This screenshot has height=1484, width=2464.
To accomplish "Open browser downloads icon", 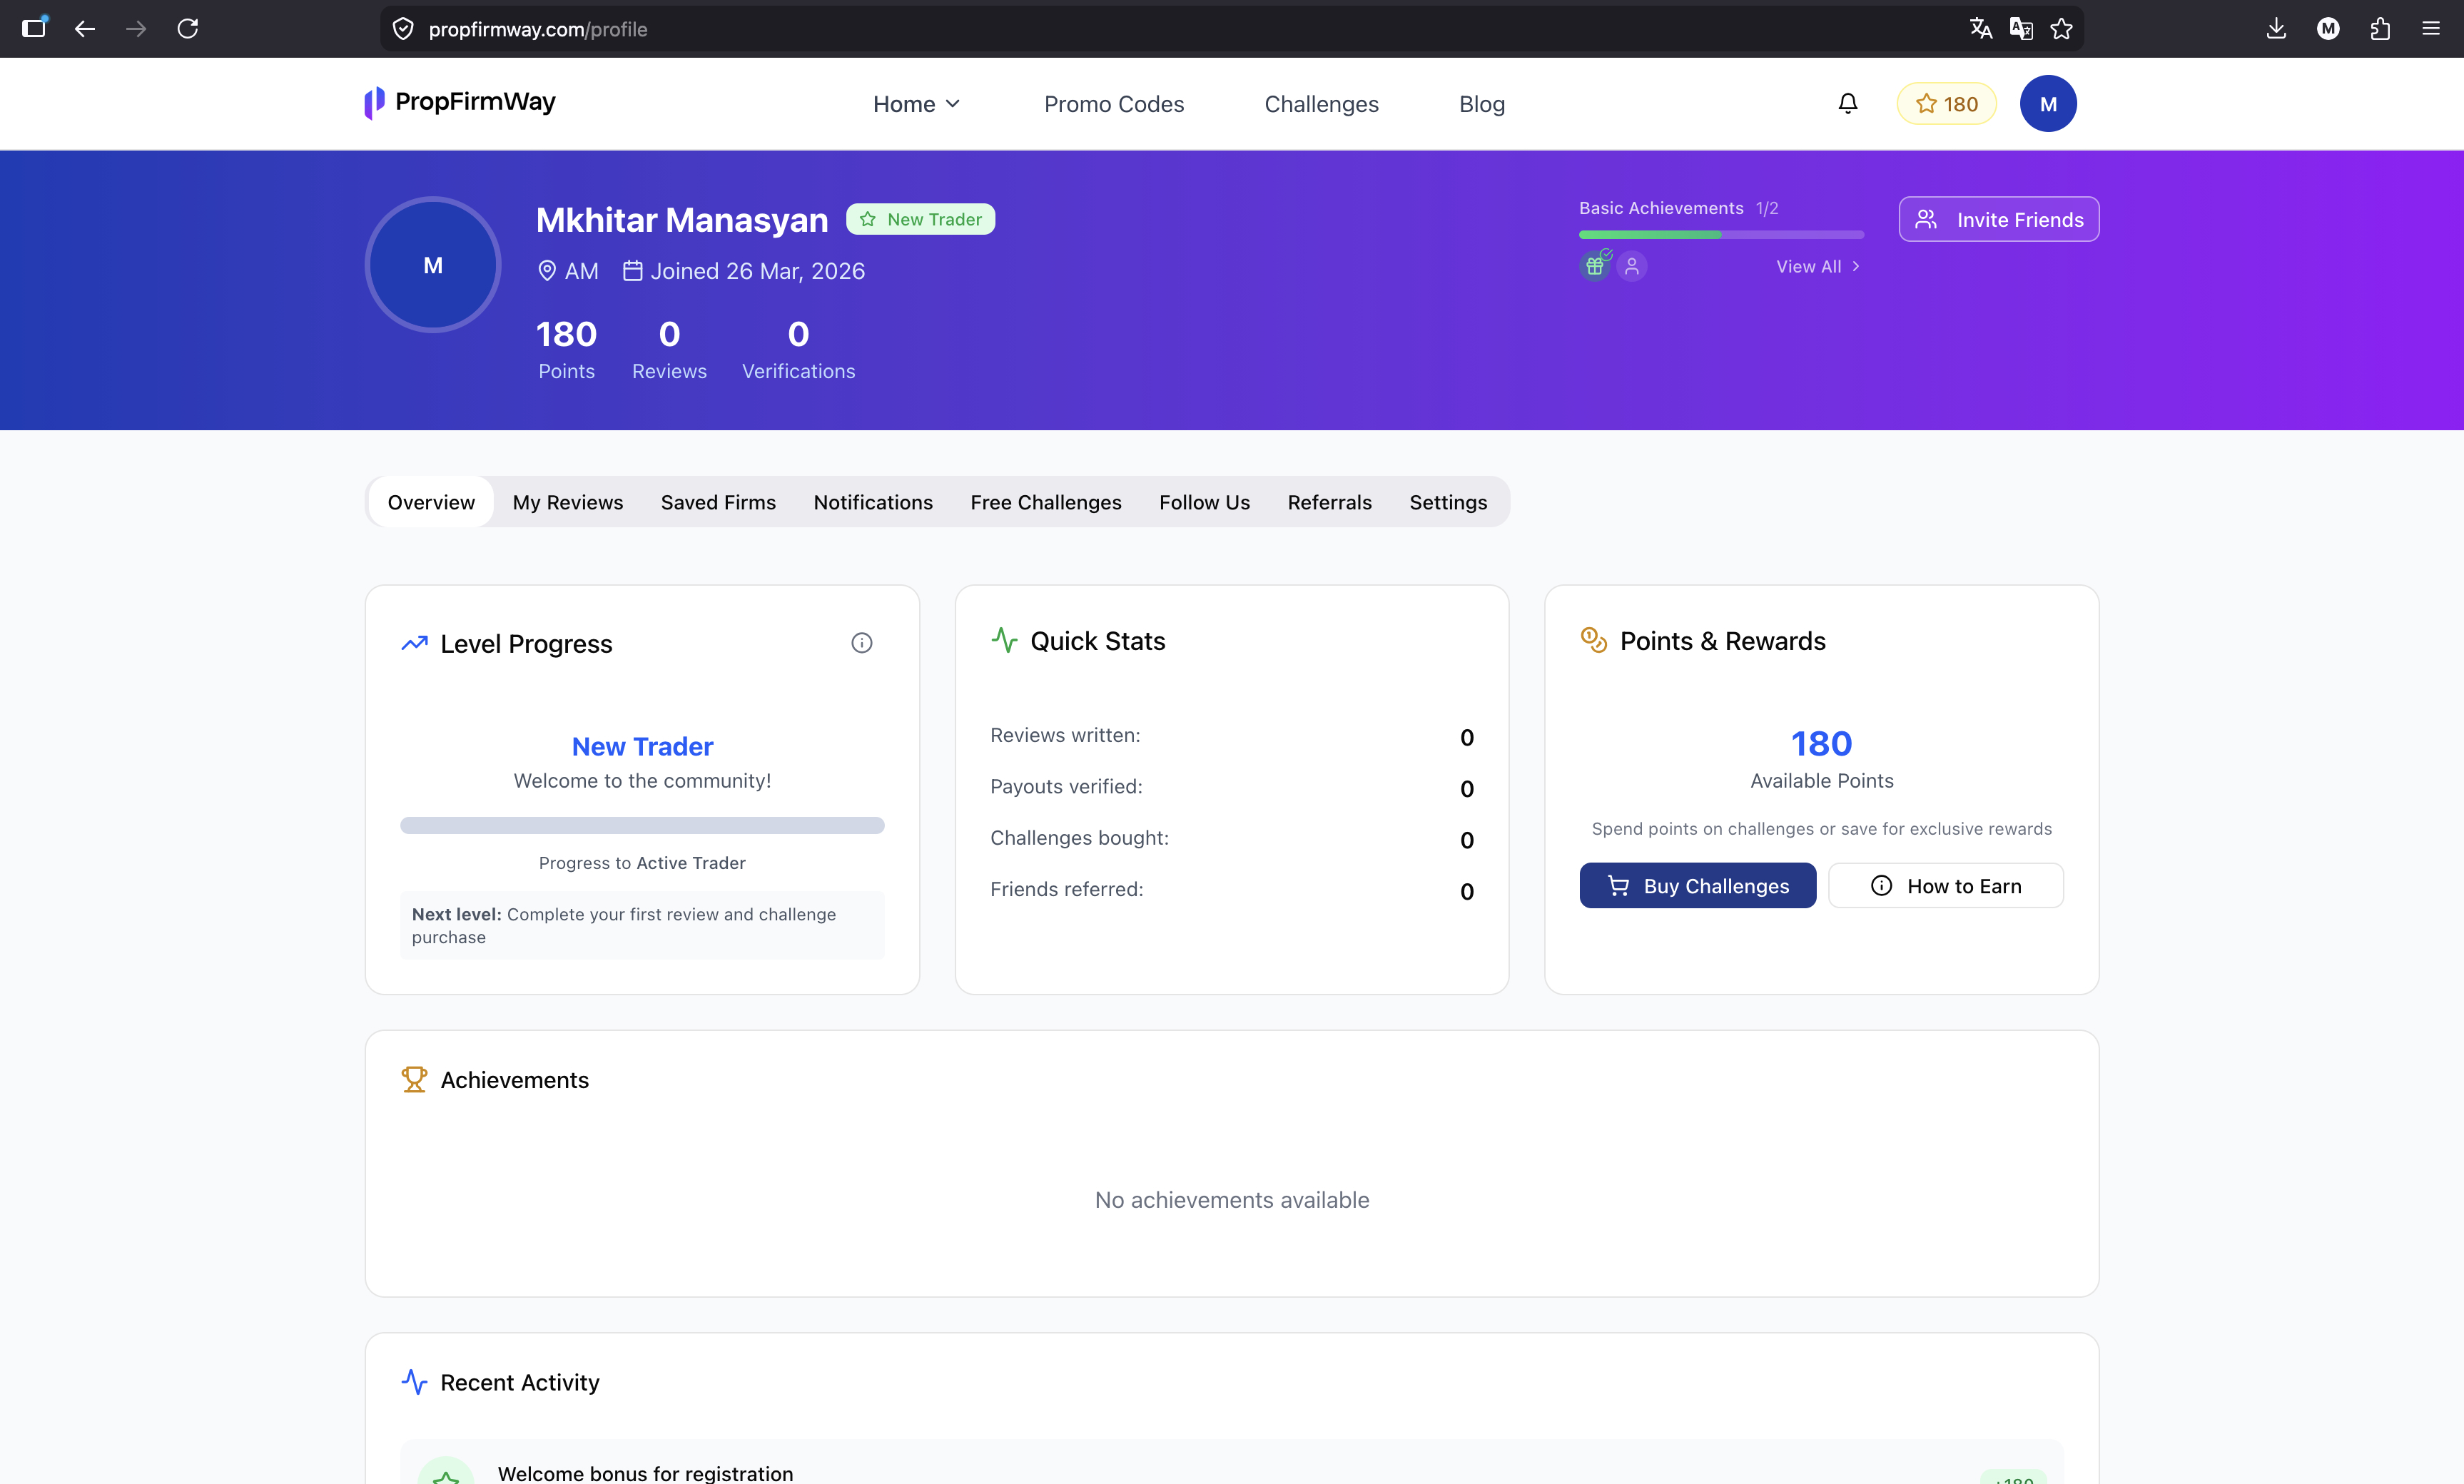I will click(2276, 28).
